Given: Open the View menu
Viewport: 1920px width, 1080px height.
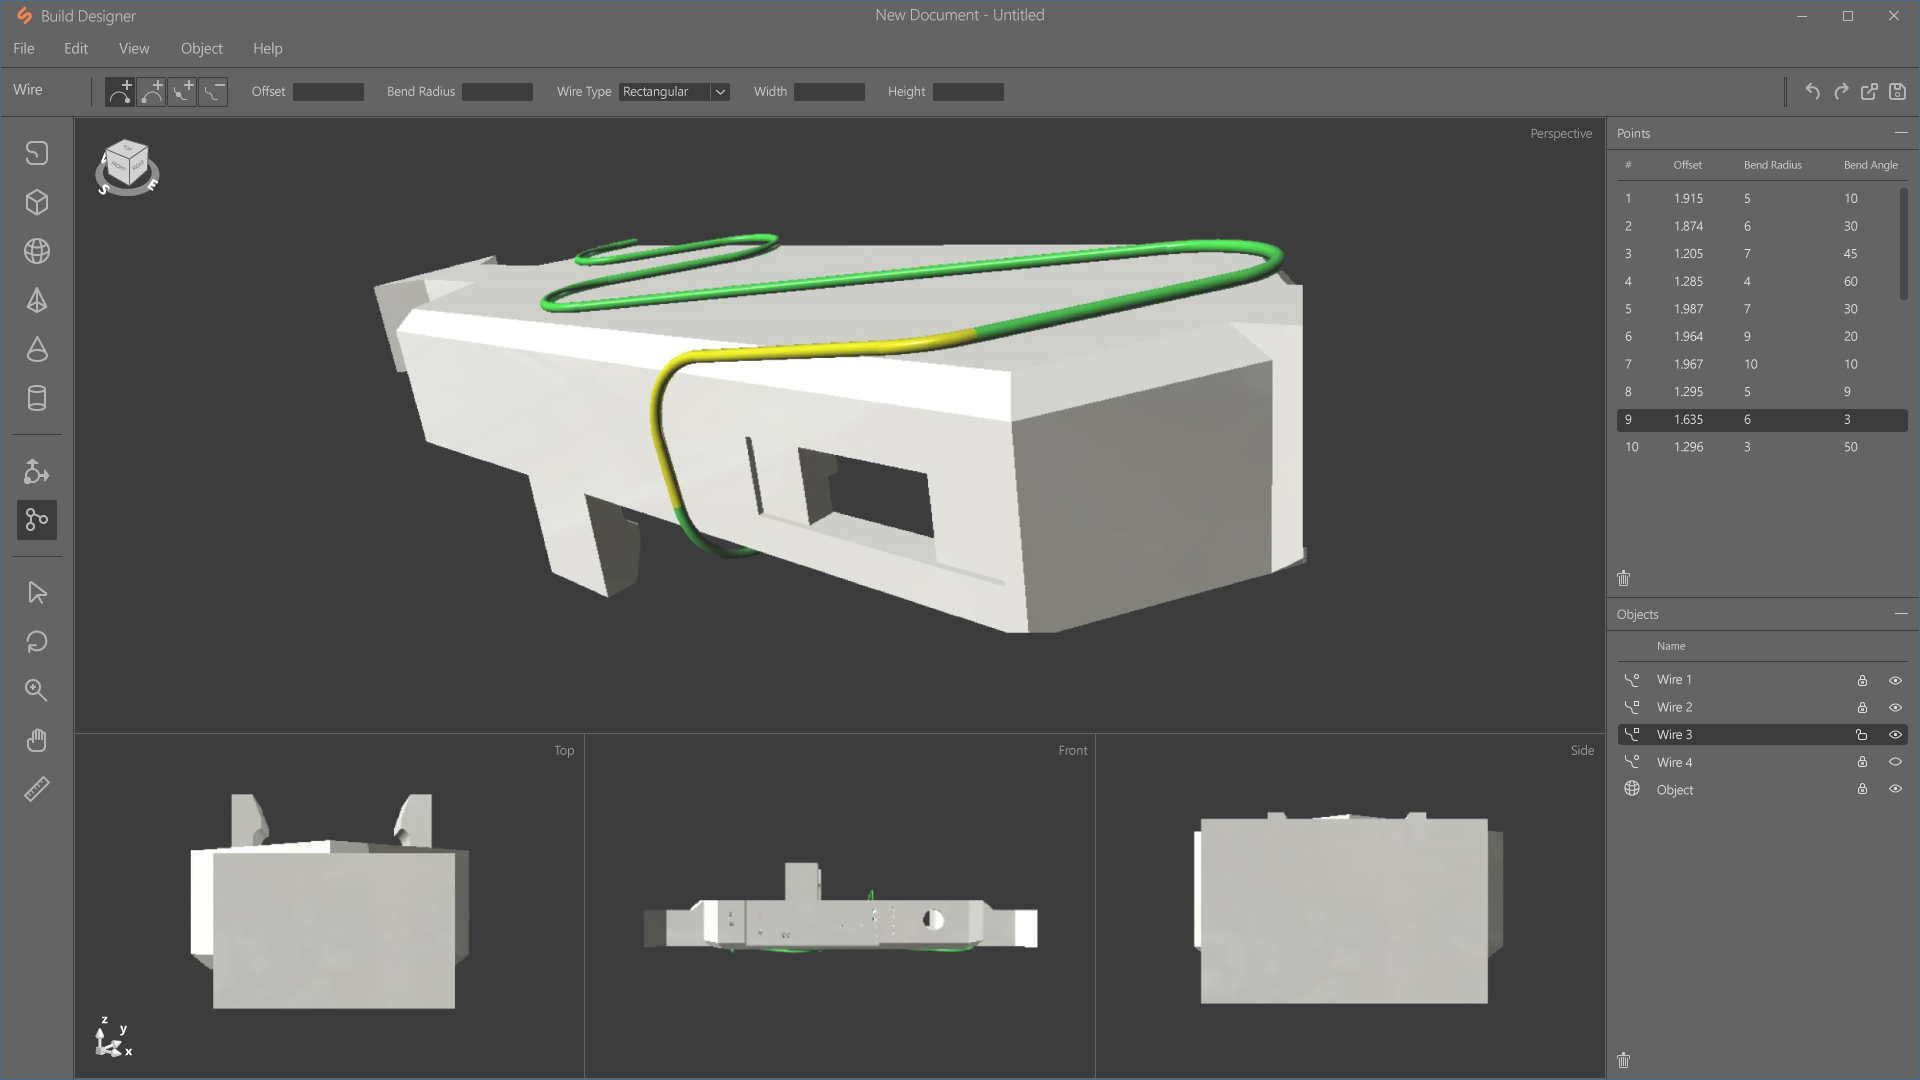Looking at the screenshot, I should coord(133,48).
